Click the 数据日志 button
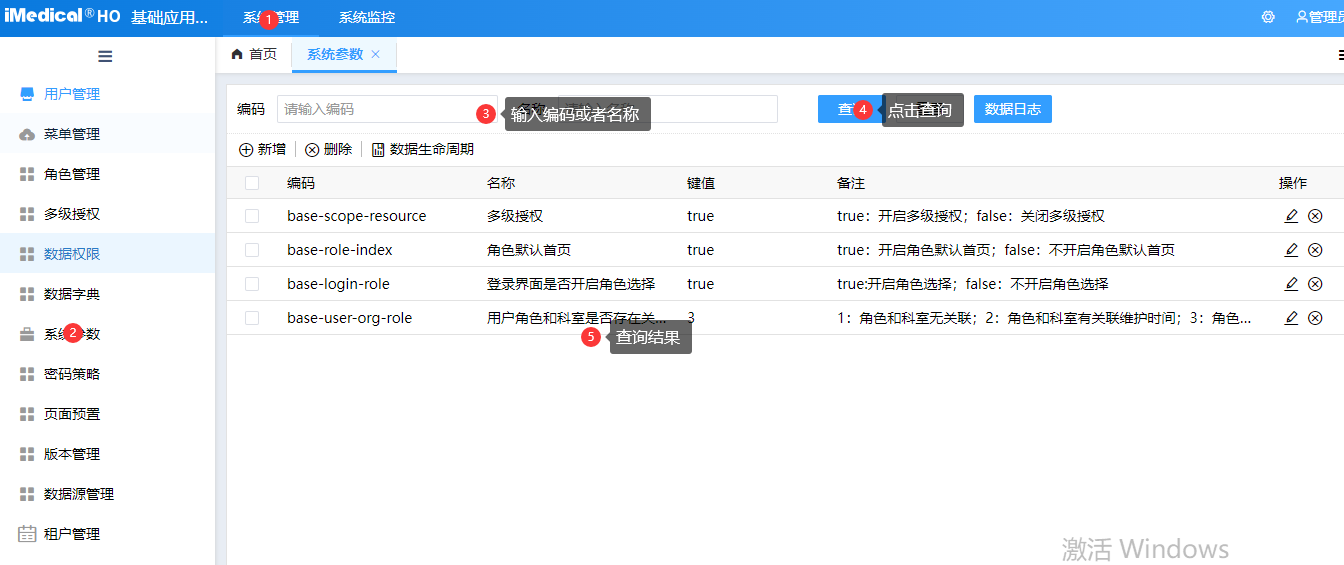The image size is (1344, 565). click(x=1013, y=110)
